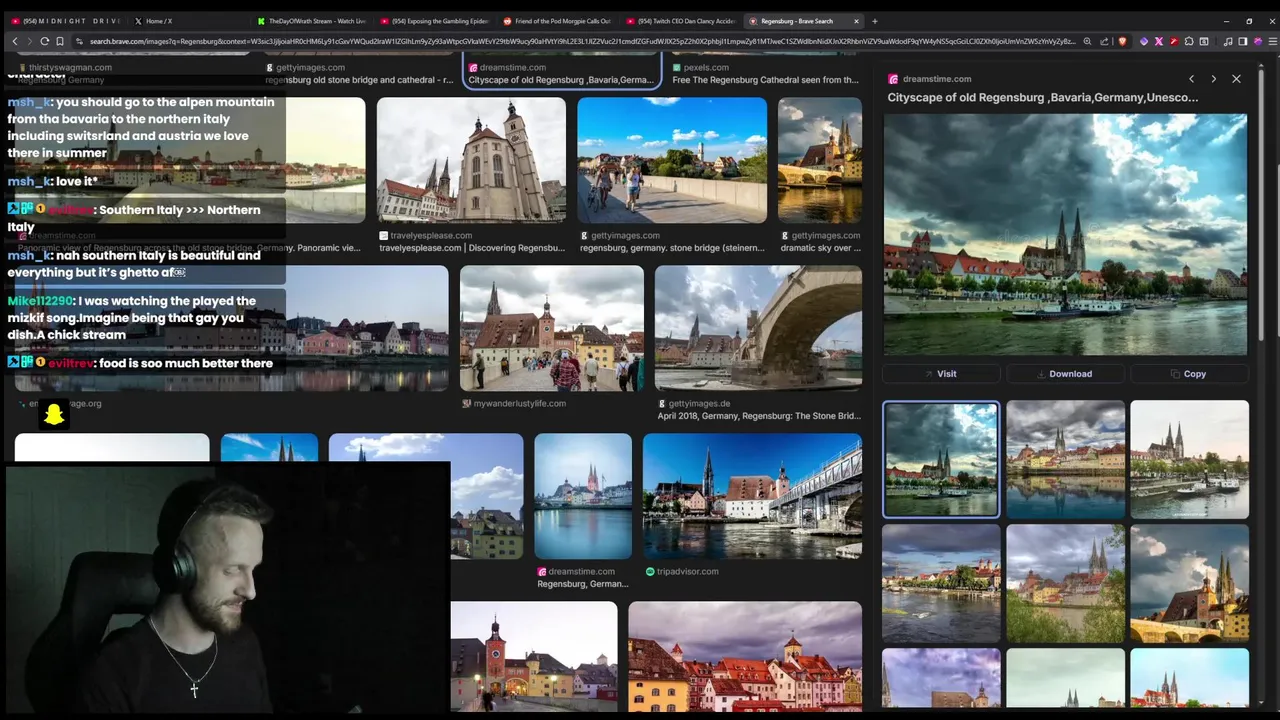Switch to Exposing the Gambling Epidemic tab
The image size is (1280, 720).
click(x=434, y=21)
